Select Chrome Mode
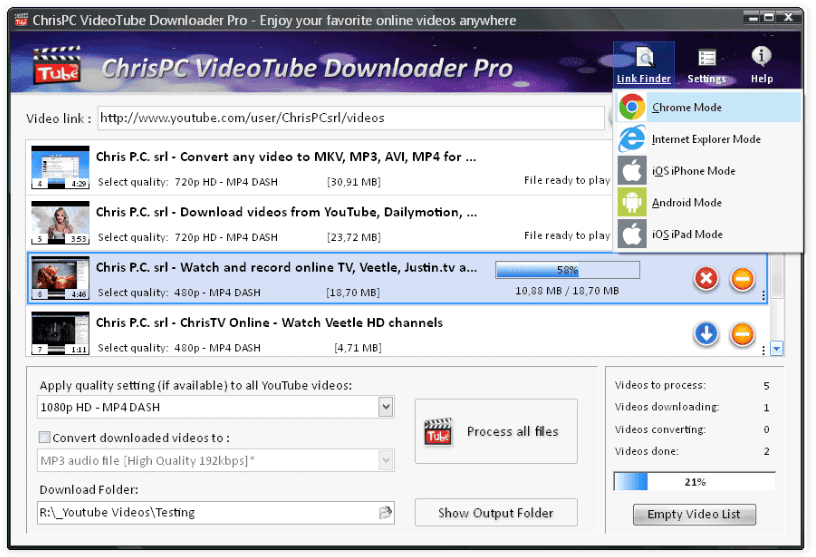This screenshot has height=557, width=816. 708,107
